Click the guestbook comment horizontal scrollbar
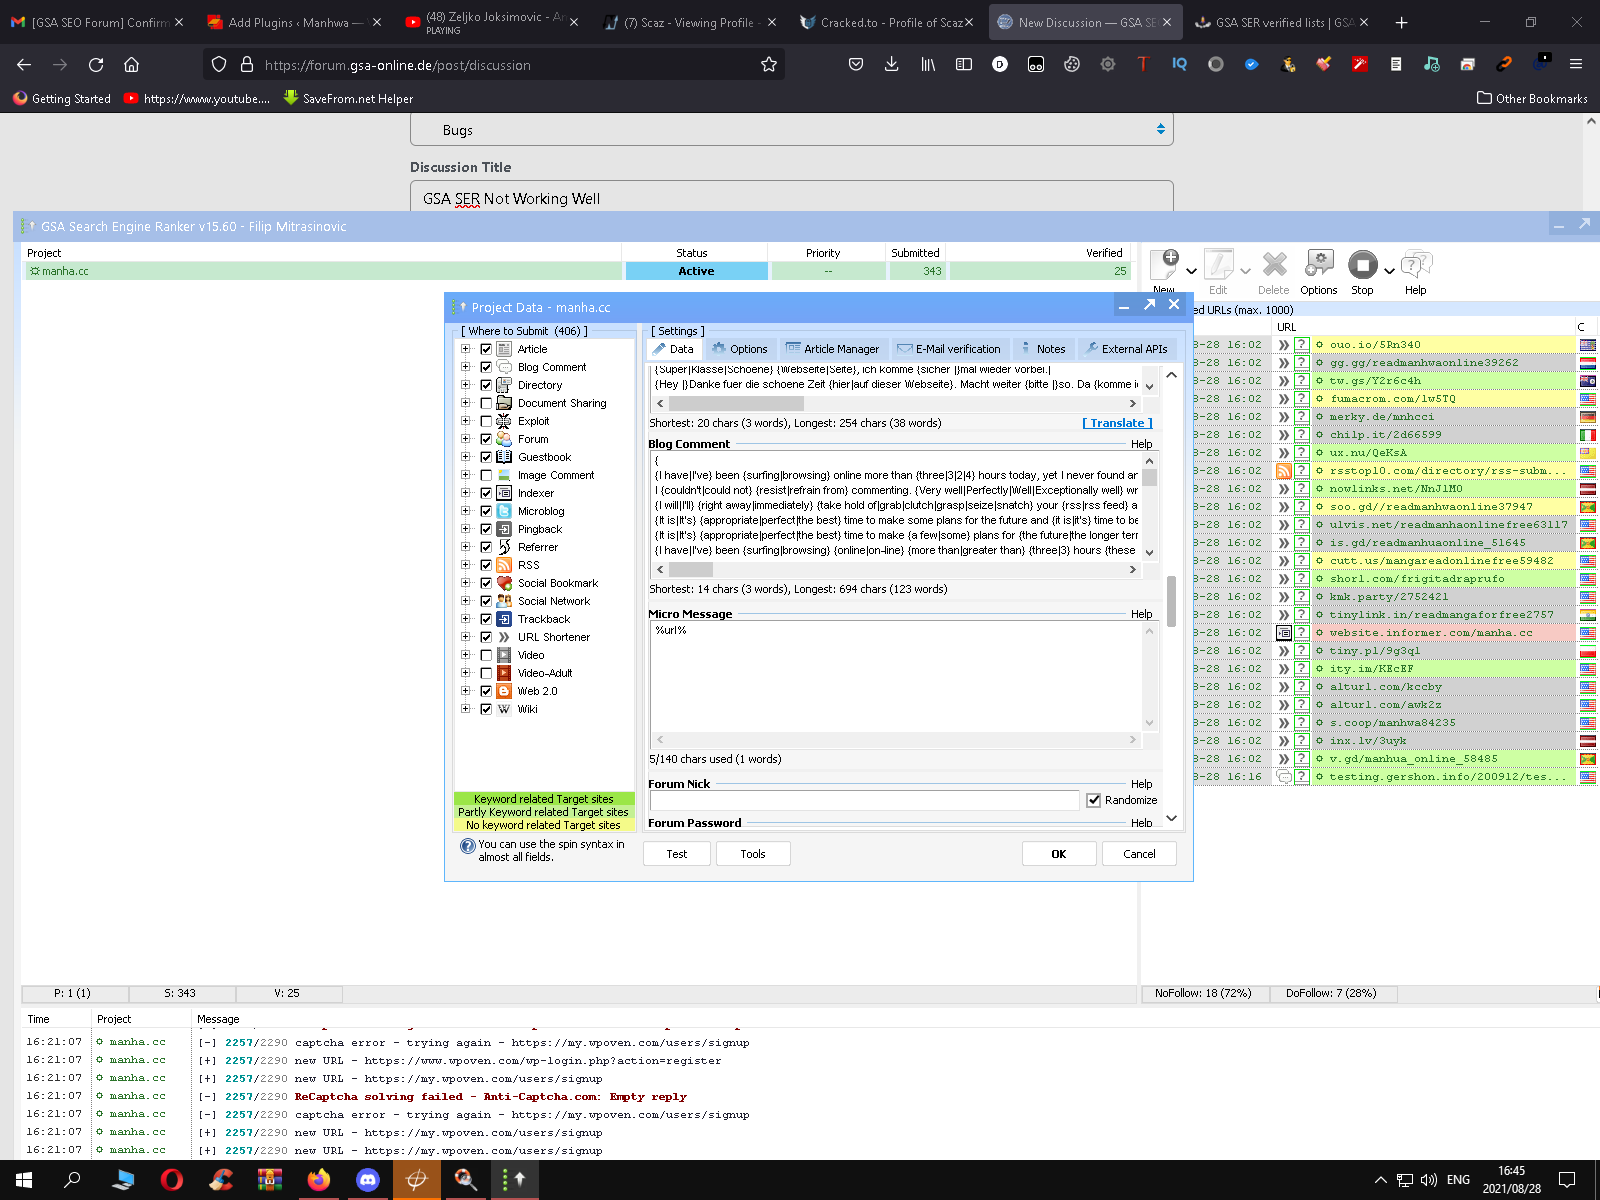 (x=895, y=403)
